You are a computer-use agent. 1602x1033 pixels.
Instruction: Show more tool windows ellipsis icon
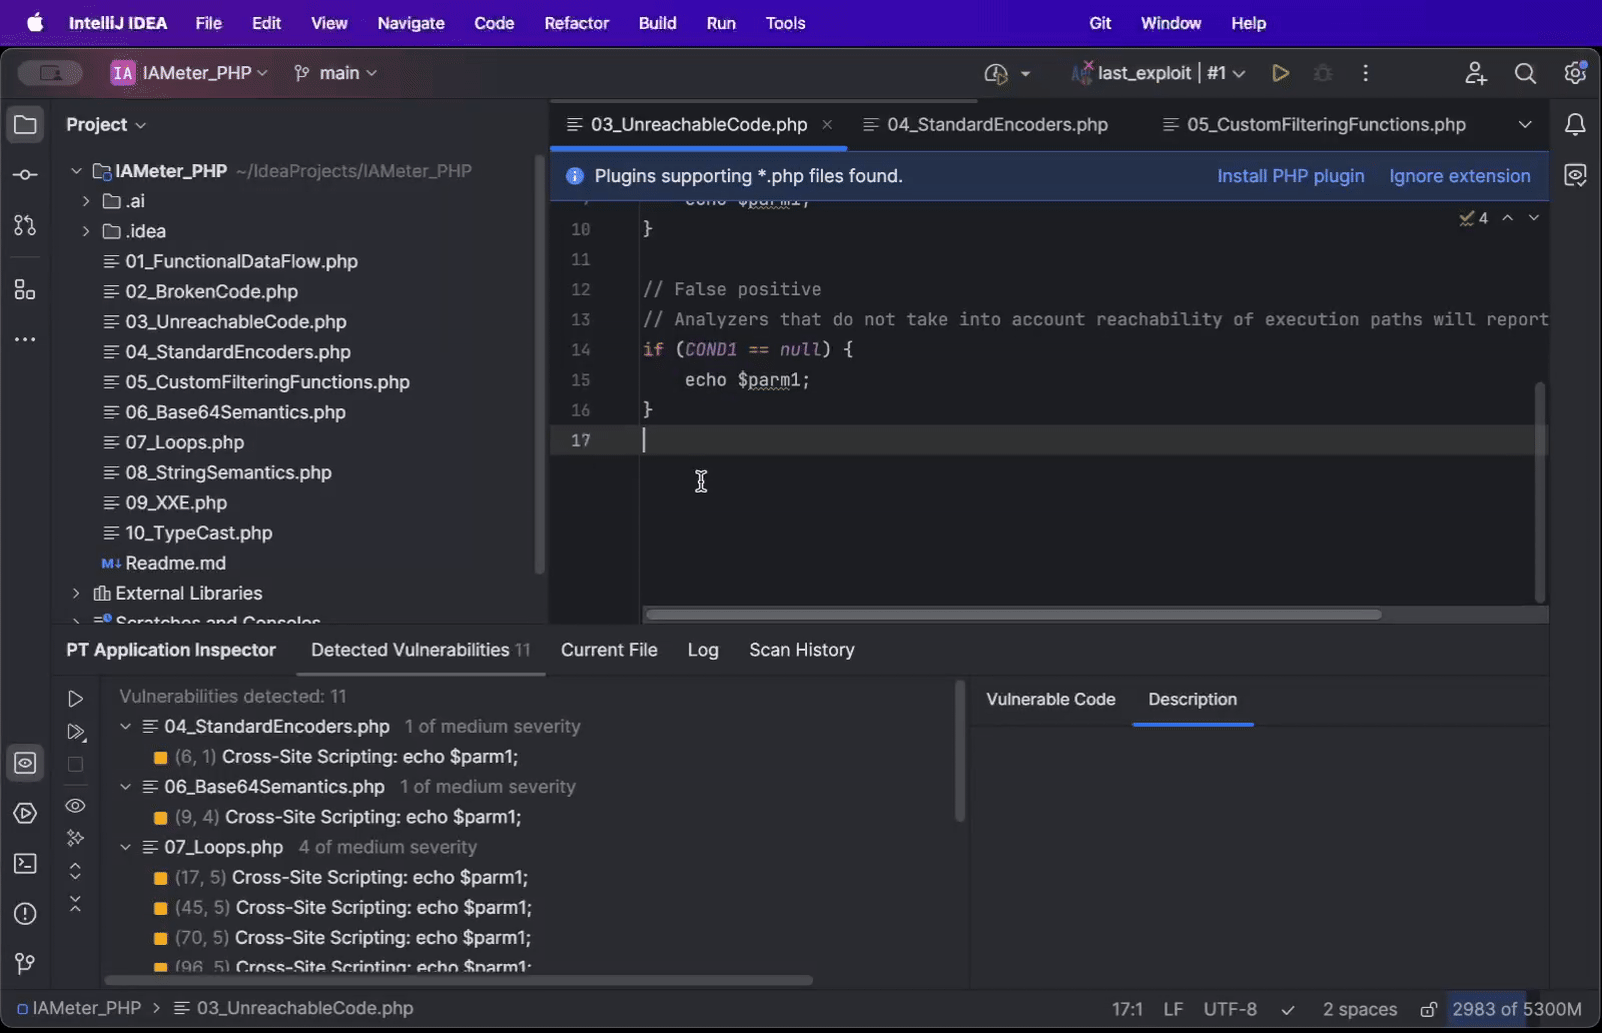[25, 340]
